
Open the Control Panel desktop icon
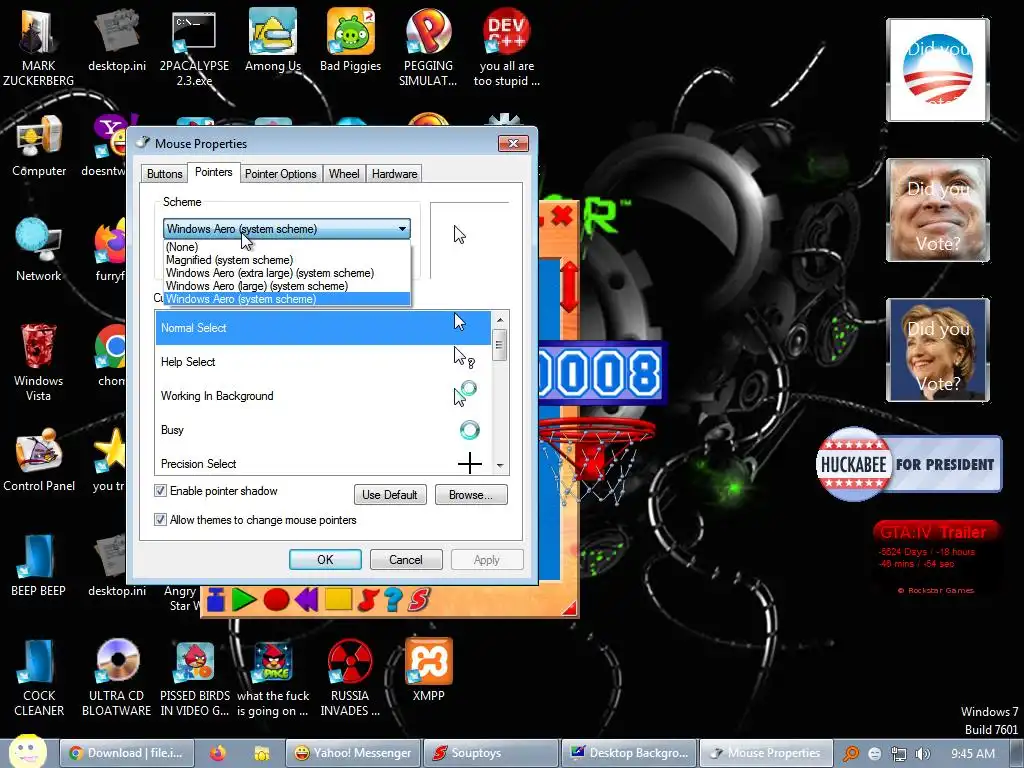click(x=39, y=460)
